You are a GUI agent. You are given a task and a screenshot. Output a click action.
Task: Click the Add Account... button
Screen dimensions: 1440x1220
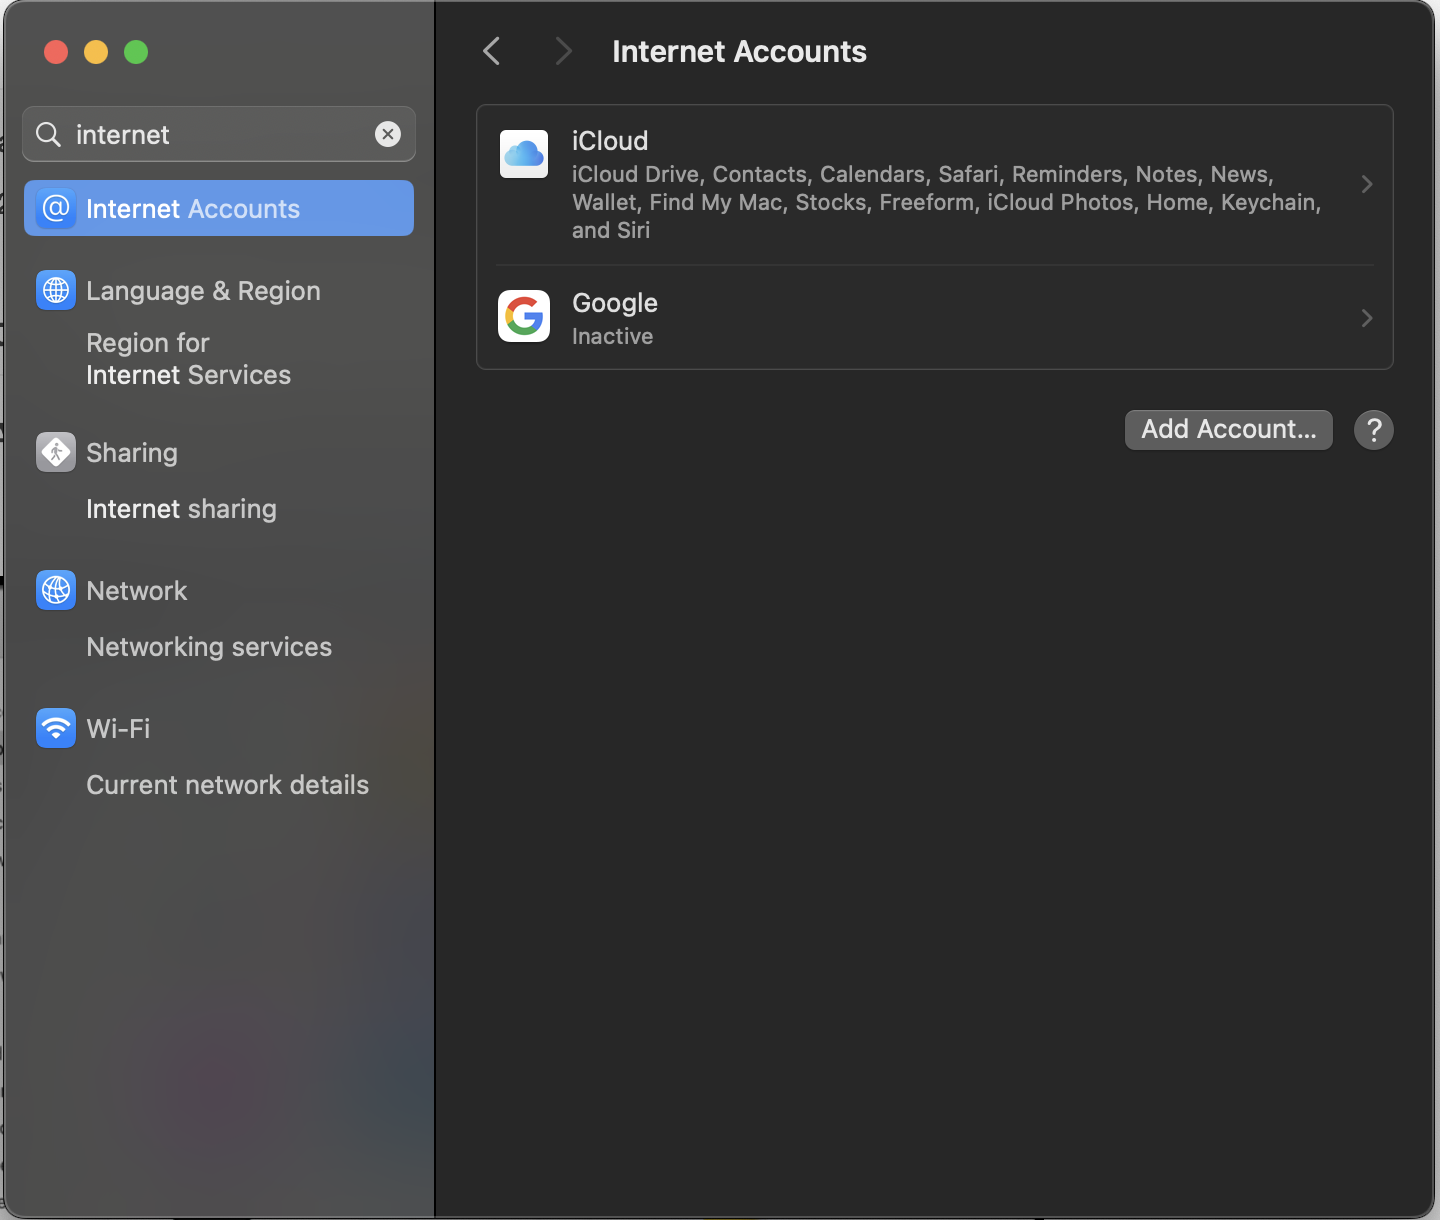click(1229, 430)
